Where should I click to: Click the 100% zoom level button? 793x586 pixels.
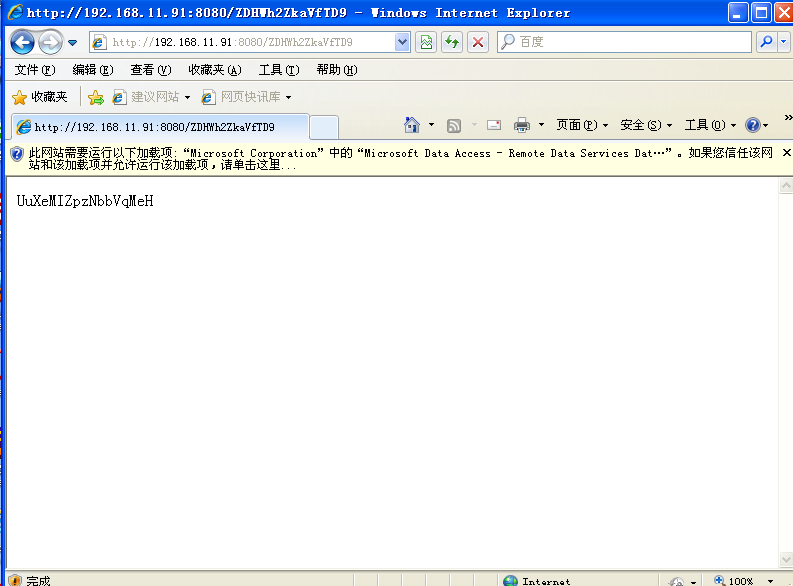click(x=733, y=581)
